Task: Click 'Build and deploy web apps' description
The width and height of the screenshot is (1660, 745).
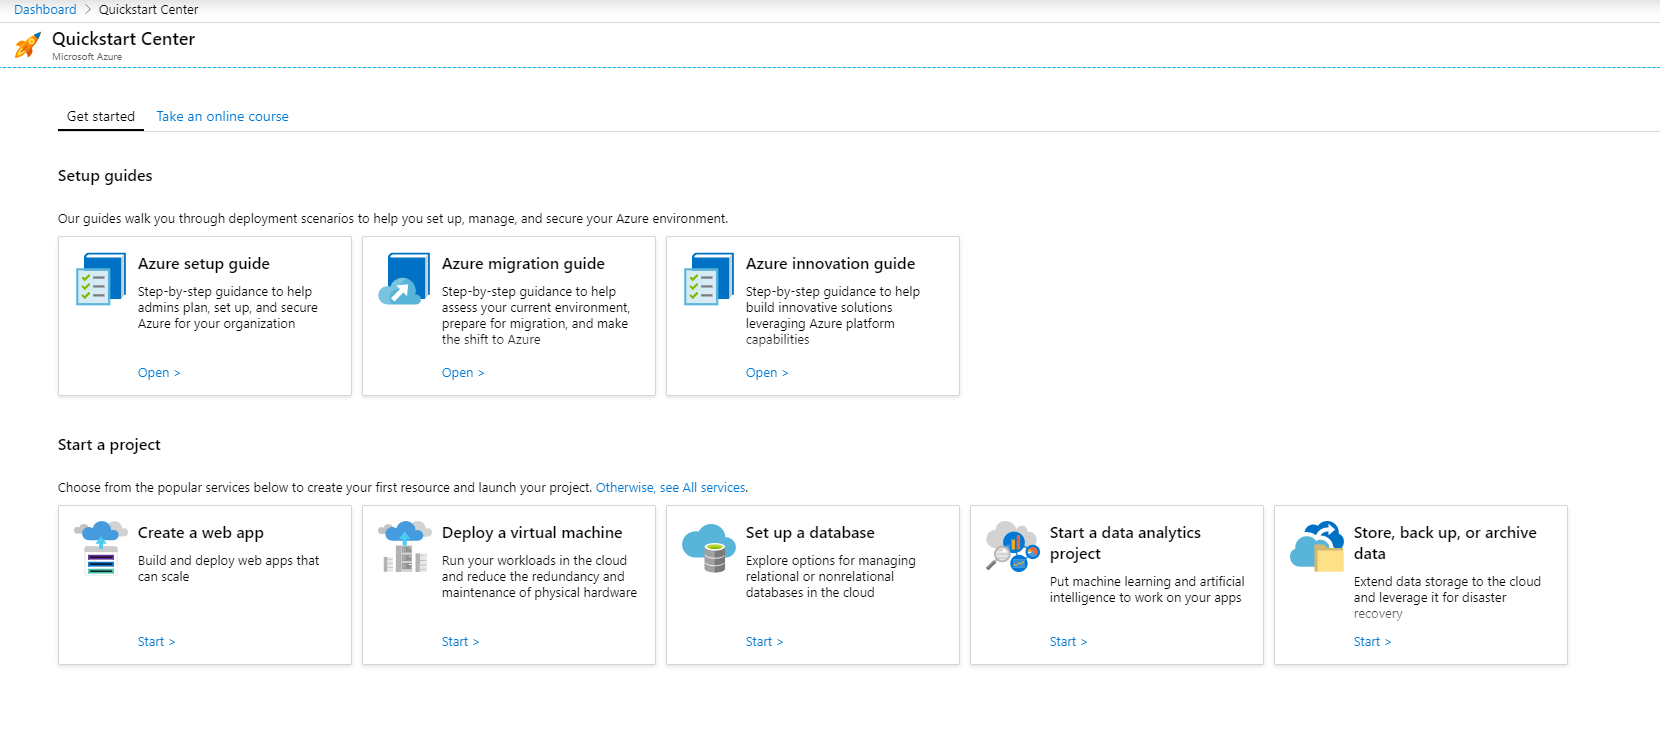Action: [x=228, y=569]
